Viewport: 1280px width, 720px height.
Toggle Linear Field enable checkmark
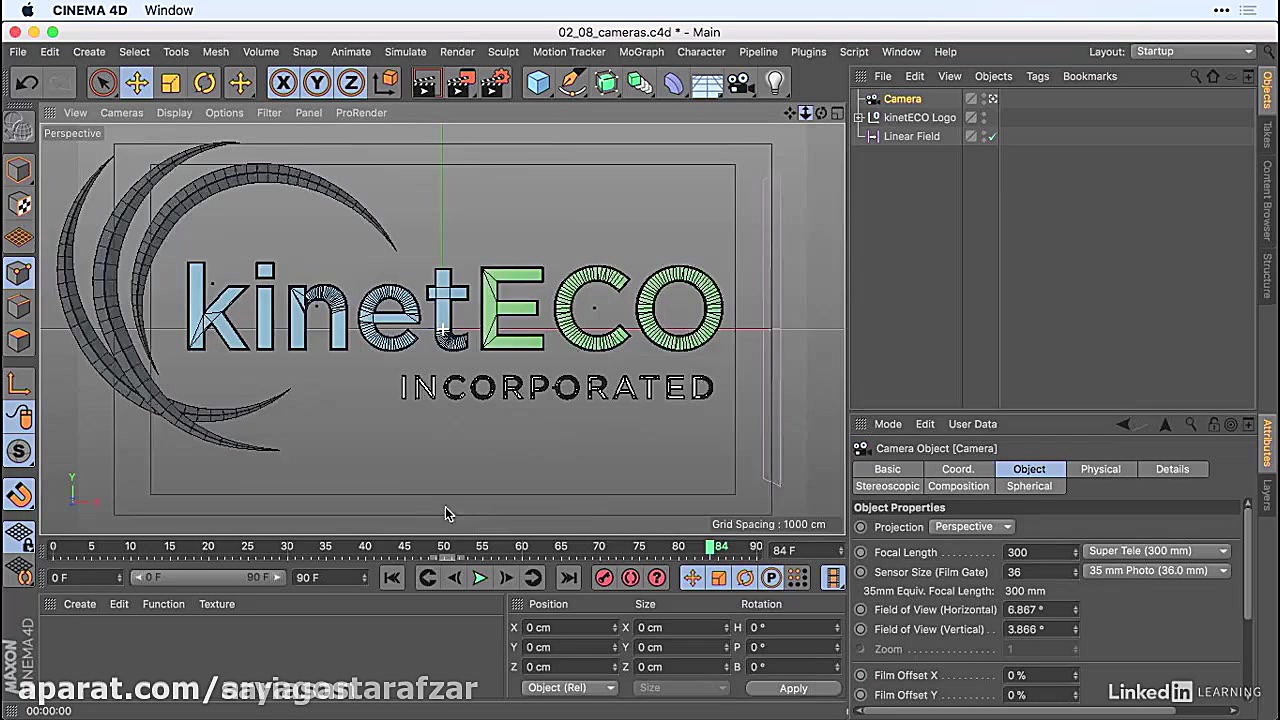point(992,136)
